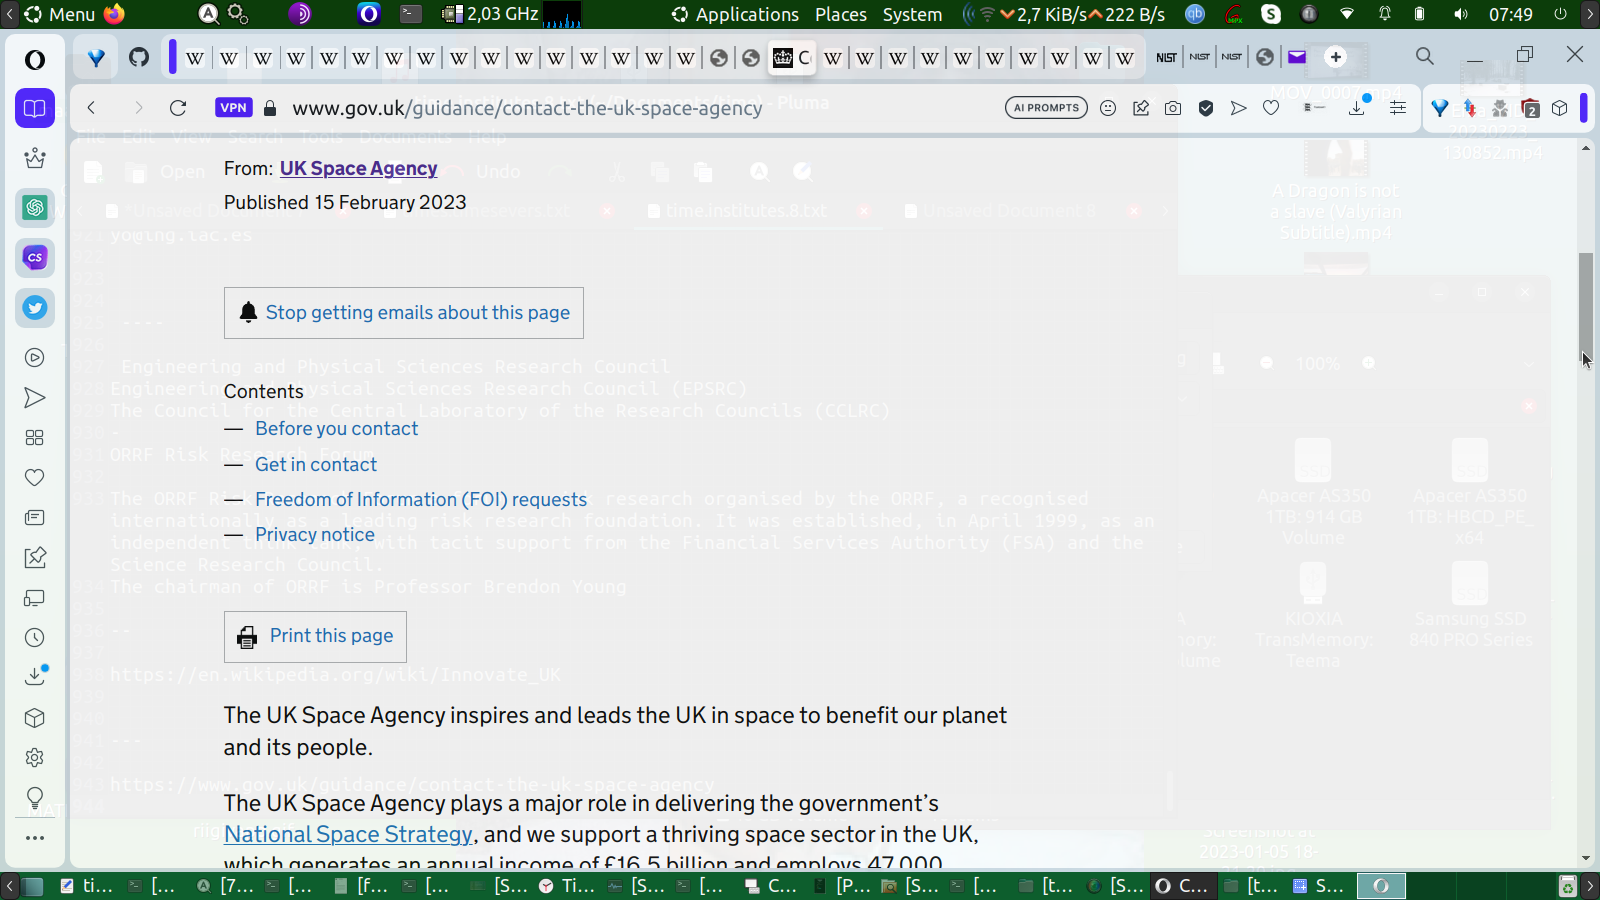Open the heart Bookmarks panel in sidebar
This screenshot has height=900, width=1600.
pos(35,478)
